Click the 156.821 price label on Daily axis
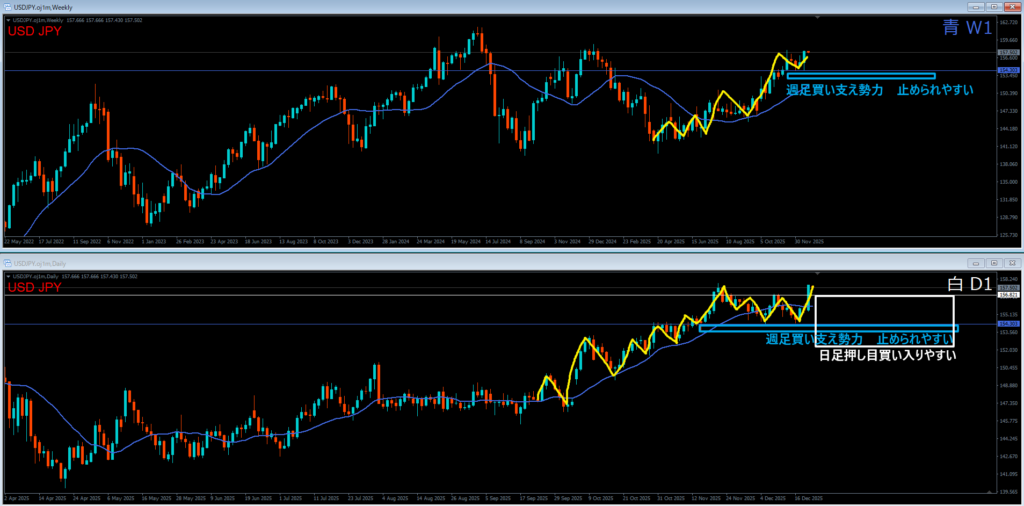Screen dimensions: 1024x506 click(x=1008, y=296)
